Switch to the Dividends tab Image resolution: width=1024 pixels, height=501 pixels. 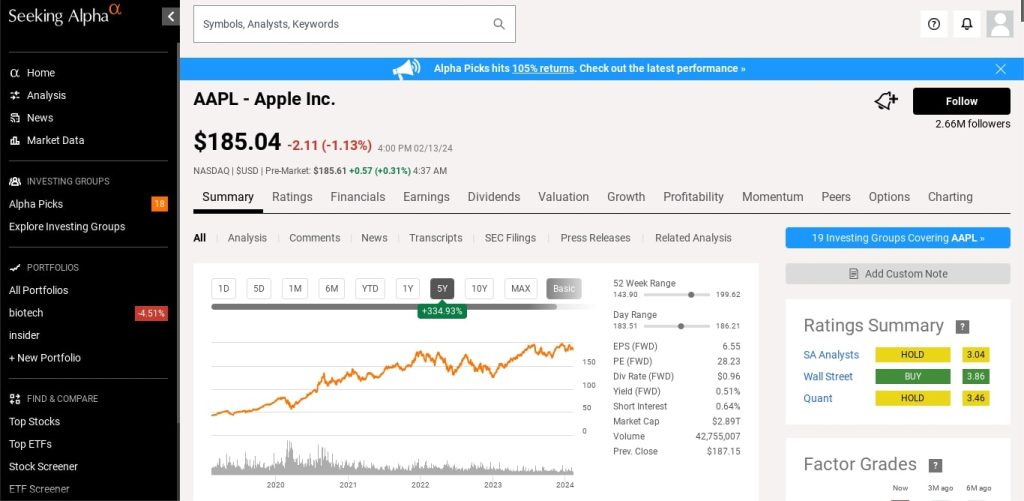pyautogui.click(x=493, y=197)
